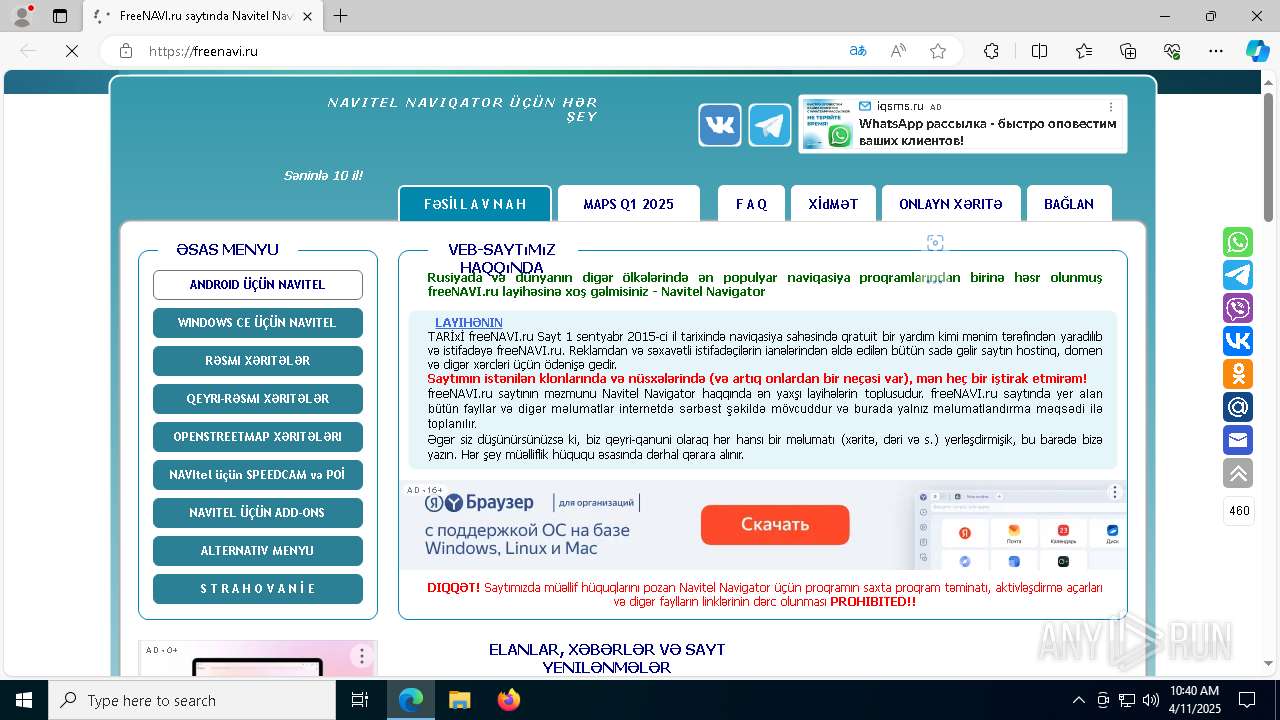Open Firefox from taskbar

tap(509, 700)
